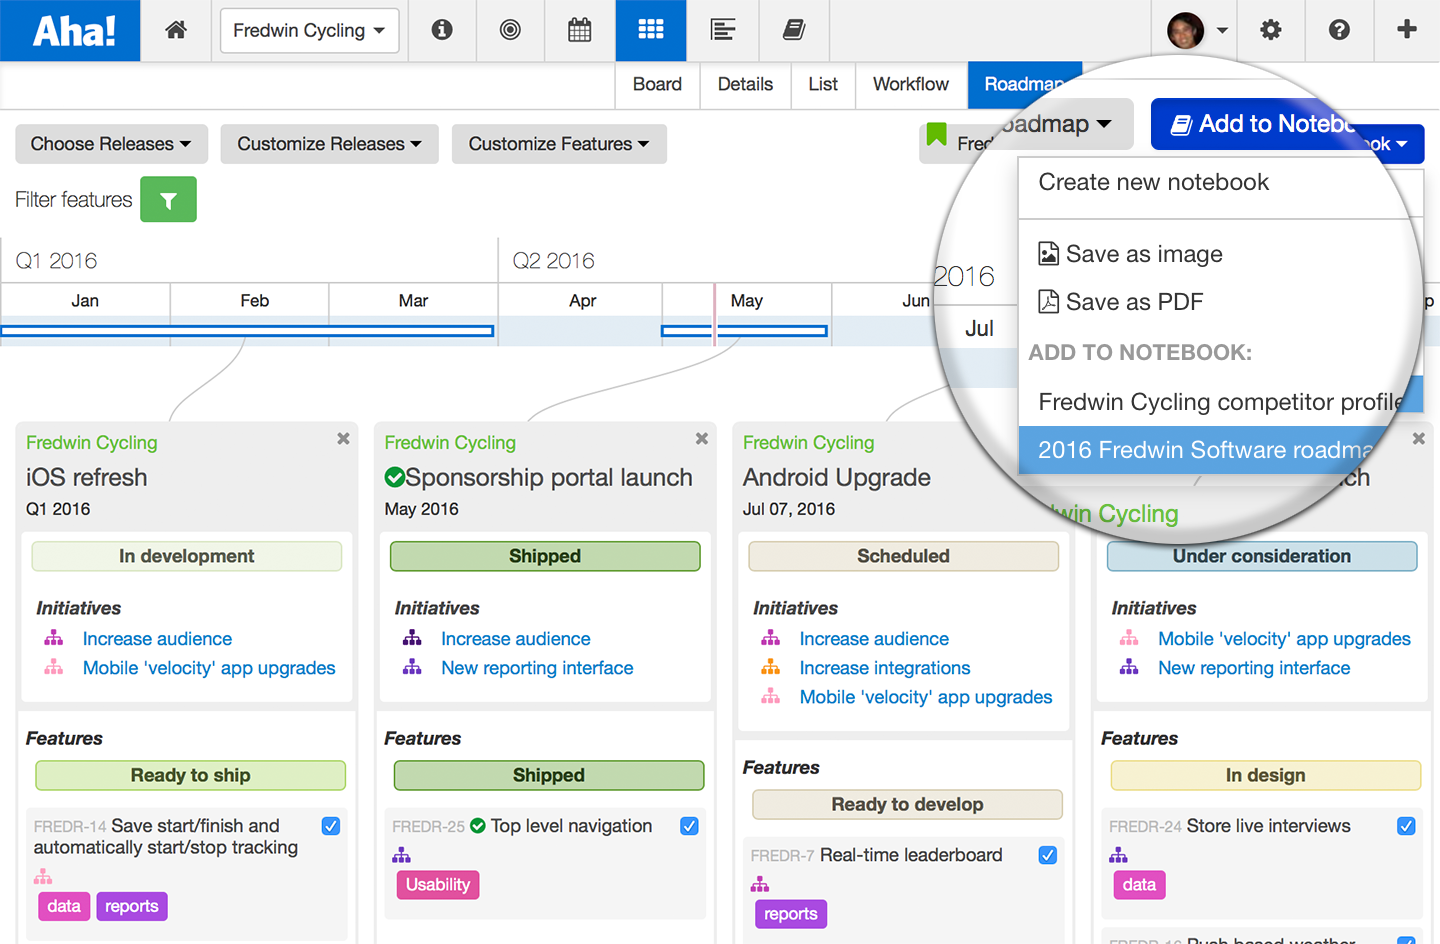The height and width of the screenshot is (944, 1440).
Task: Click the Scheduled status button
Action: tap(903, 556)
